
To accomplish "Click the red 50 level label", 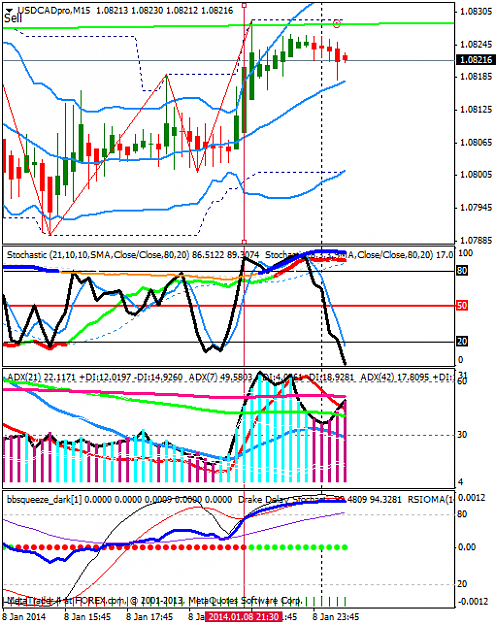I will [462, 306].
